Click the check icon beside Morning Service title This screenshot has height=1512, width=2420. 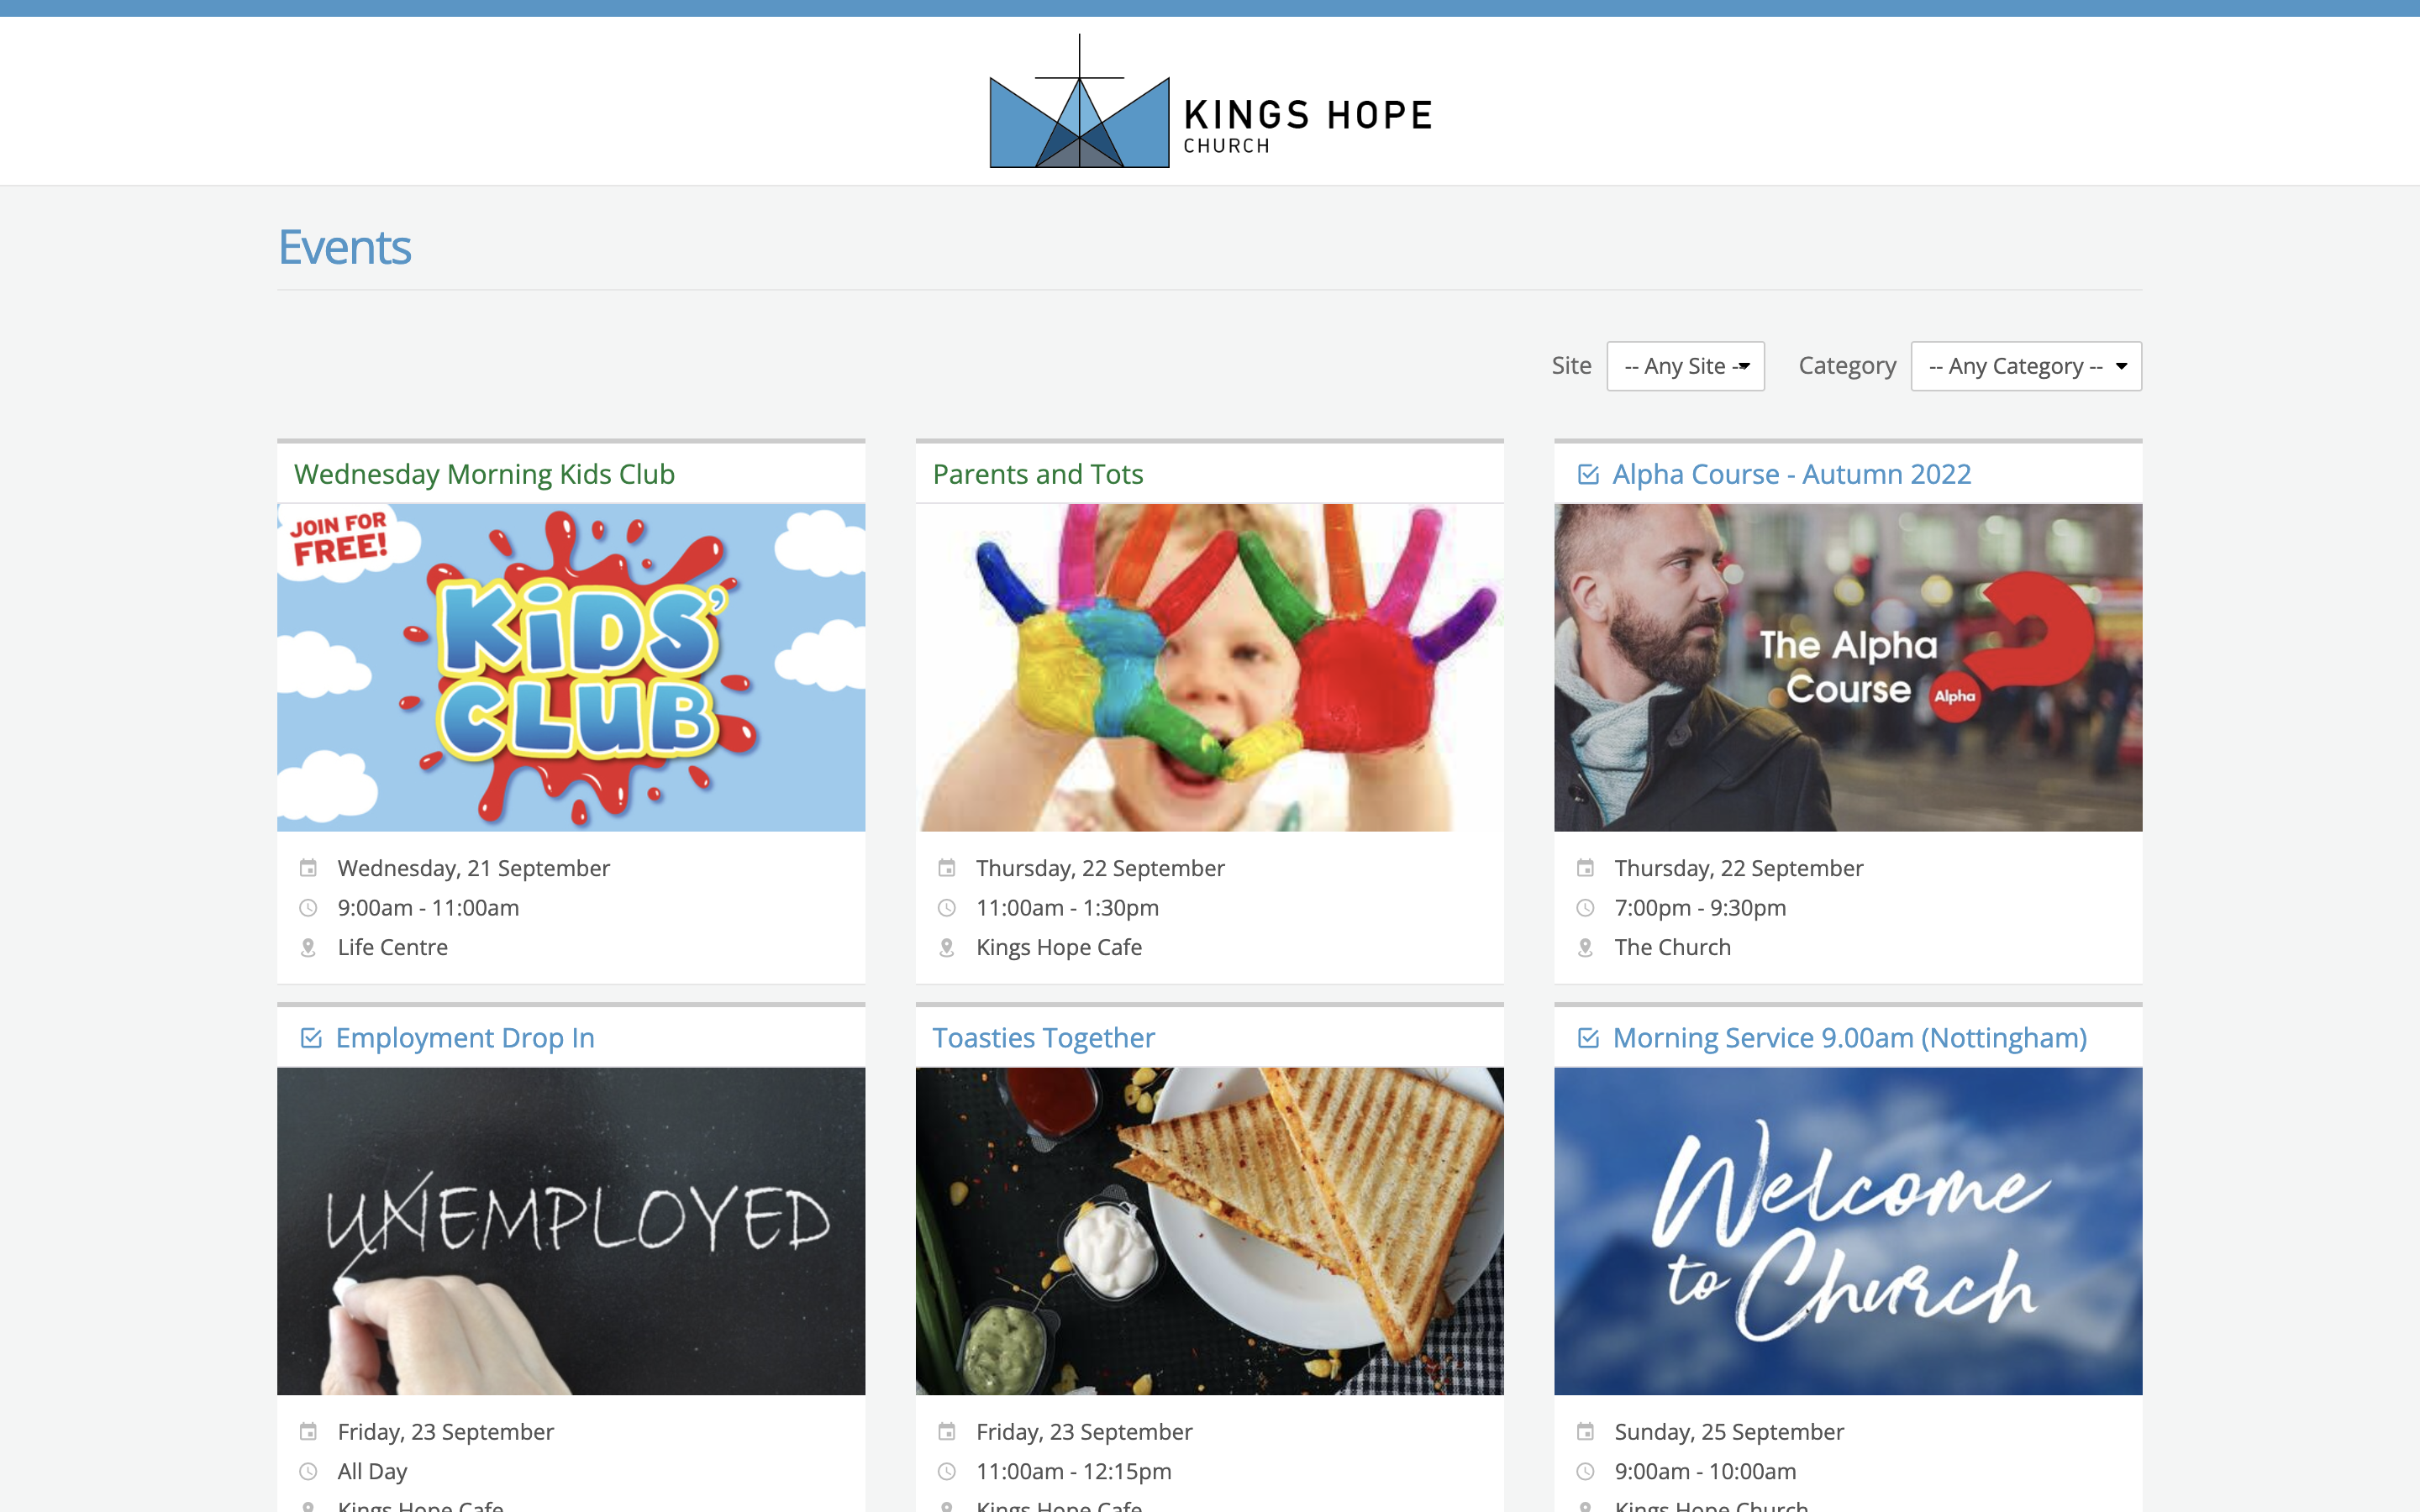pyautogui.click(x=1588, y=1038)
